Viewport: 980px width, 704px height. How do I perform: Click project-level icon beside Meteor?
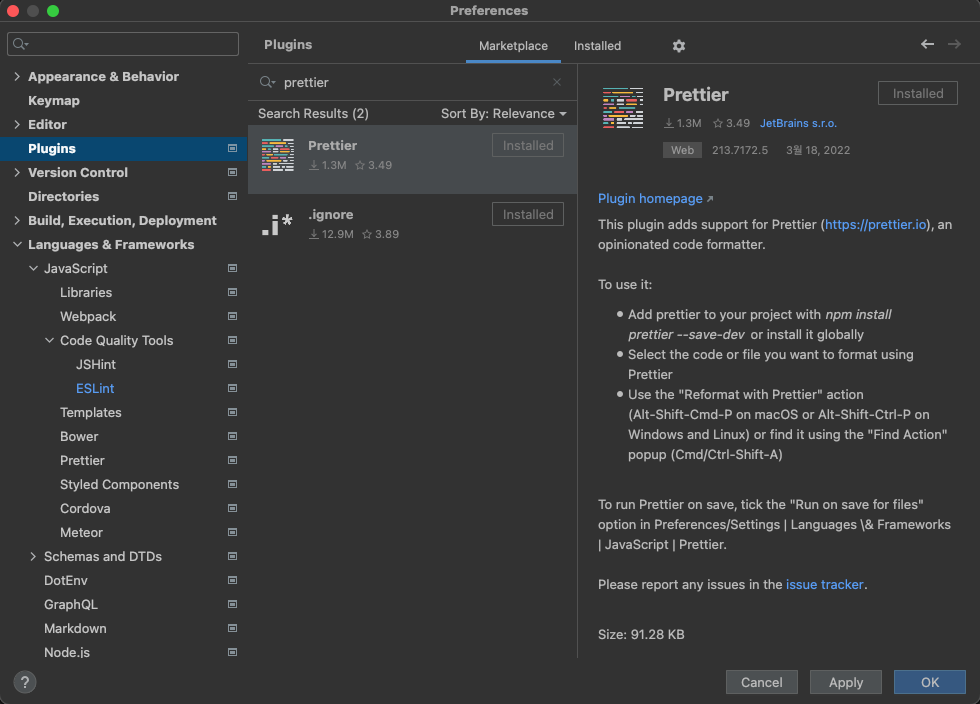click(232, 532)
